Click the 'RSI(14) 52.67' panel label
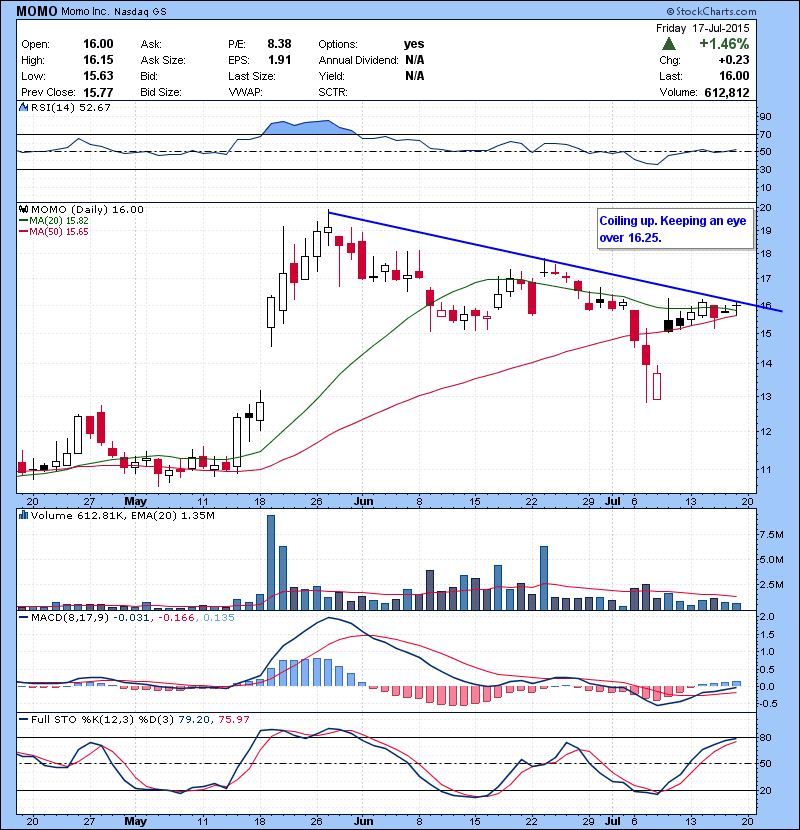The width and height of the screenshot is (800, 830). coord(71,107)
